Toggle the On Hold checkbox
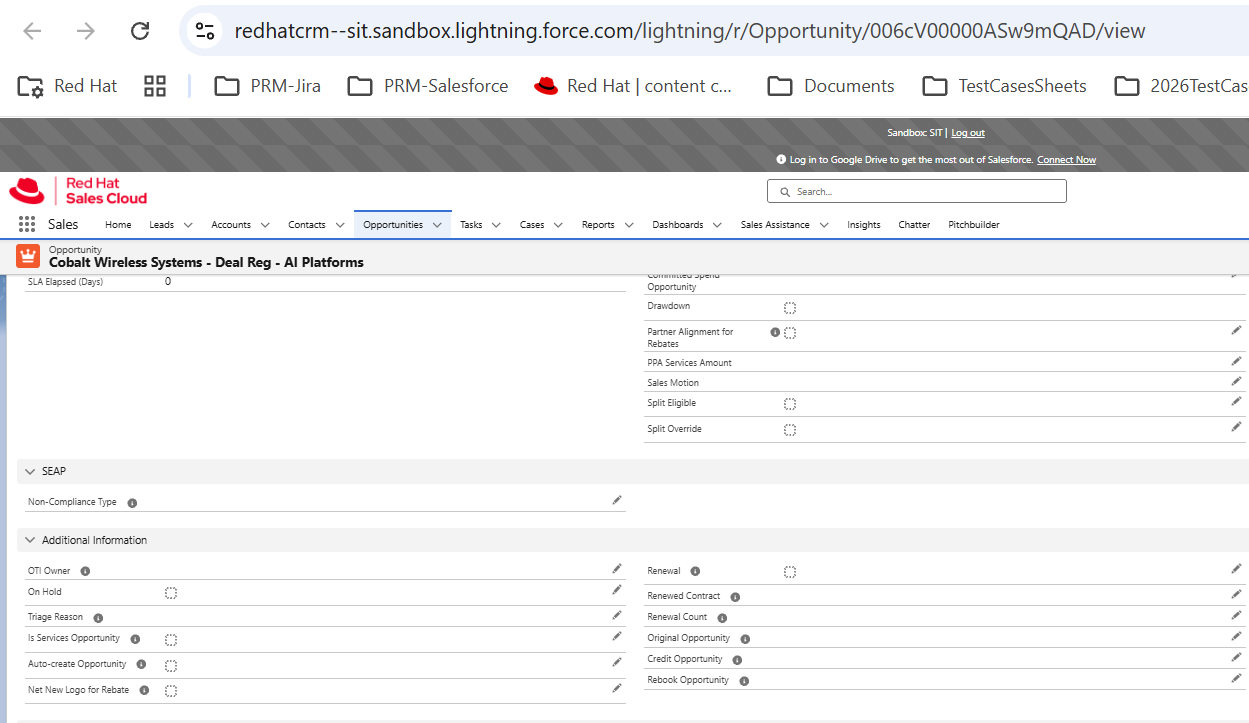Image resolution: width=1249 pixels, height=723 pixels. point(171,593)
